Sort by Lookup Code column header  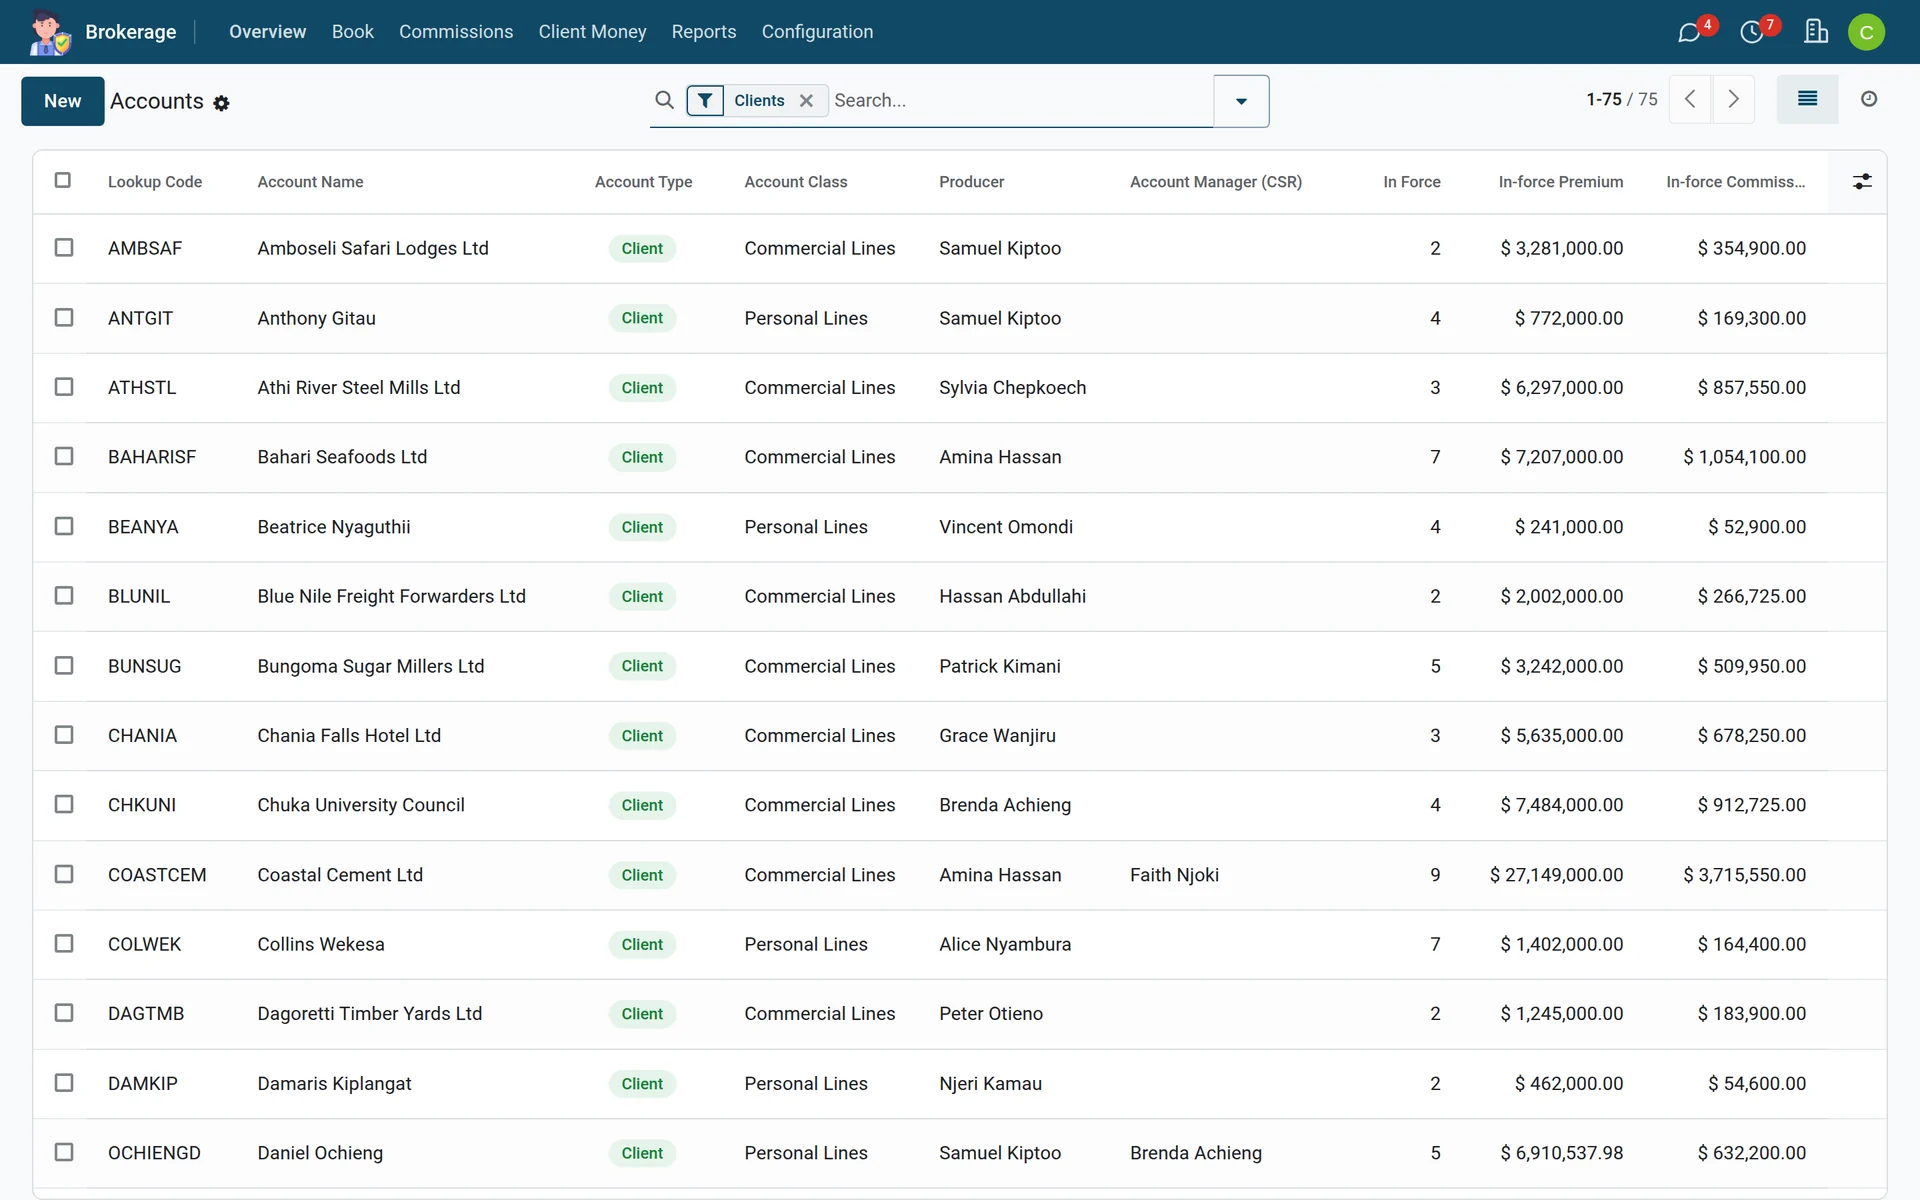click(155, 182)
